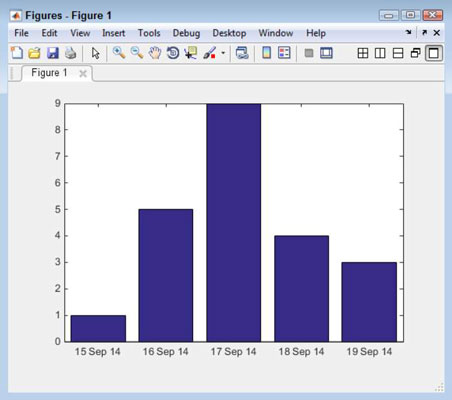Activate the Zoom In tool

119,53
